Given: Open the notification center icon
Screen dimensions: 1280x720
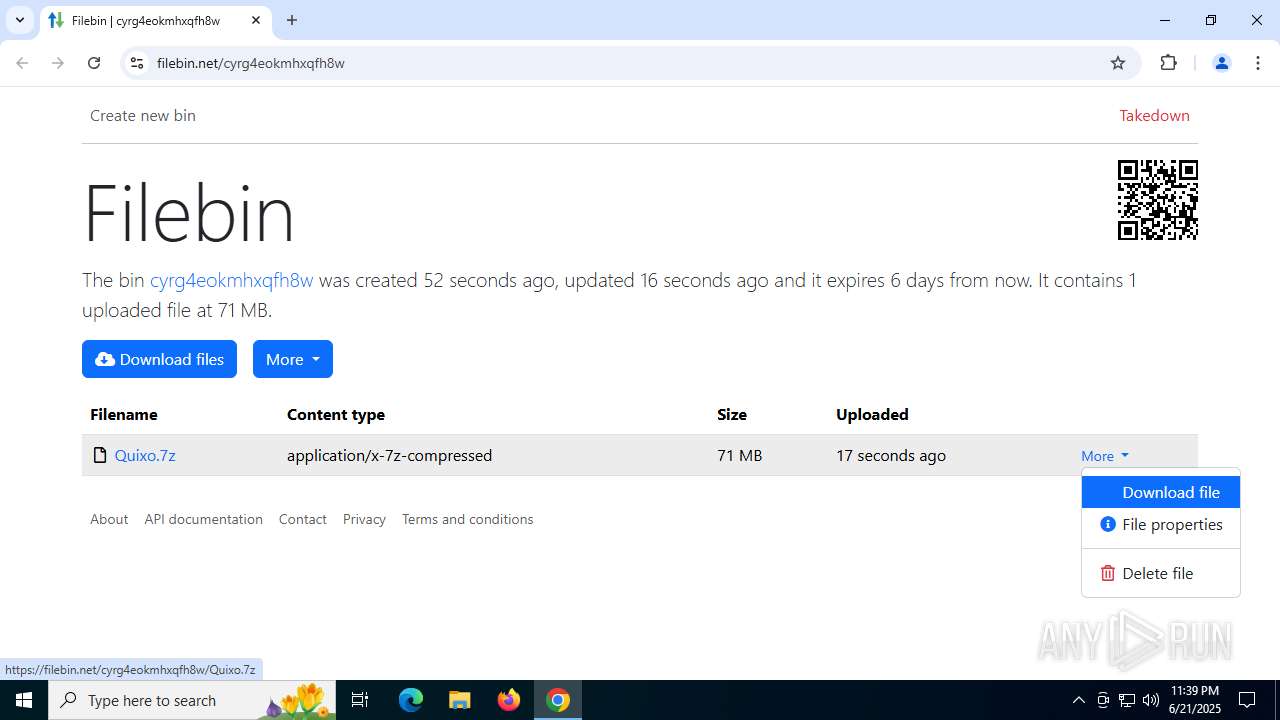Looking at the screenshot, I should 1247,700.
